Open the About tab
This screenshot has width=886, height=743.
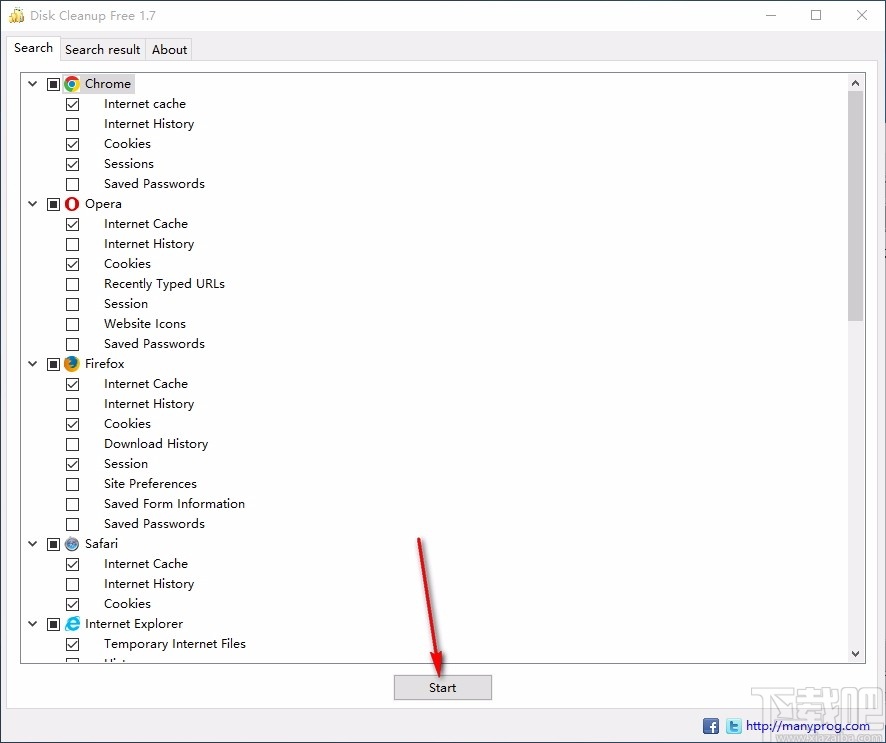pyautogui.click(x=168, y=49)
